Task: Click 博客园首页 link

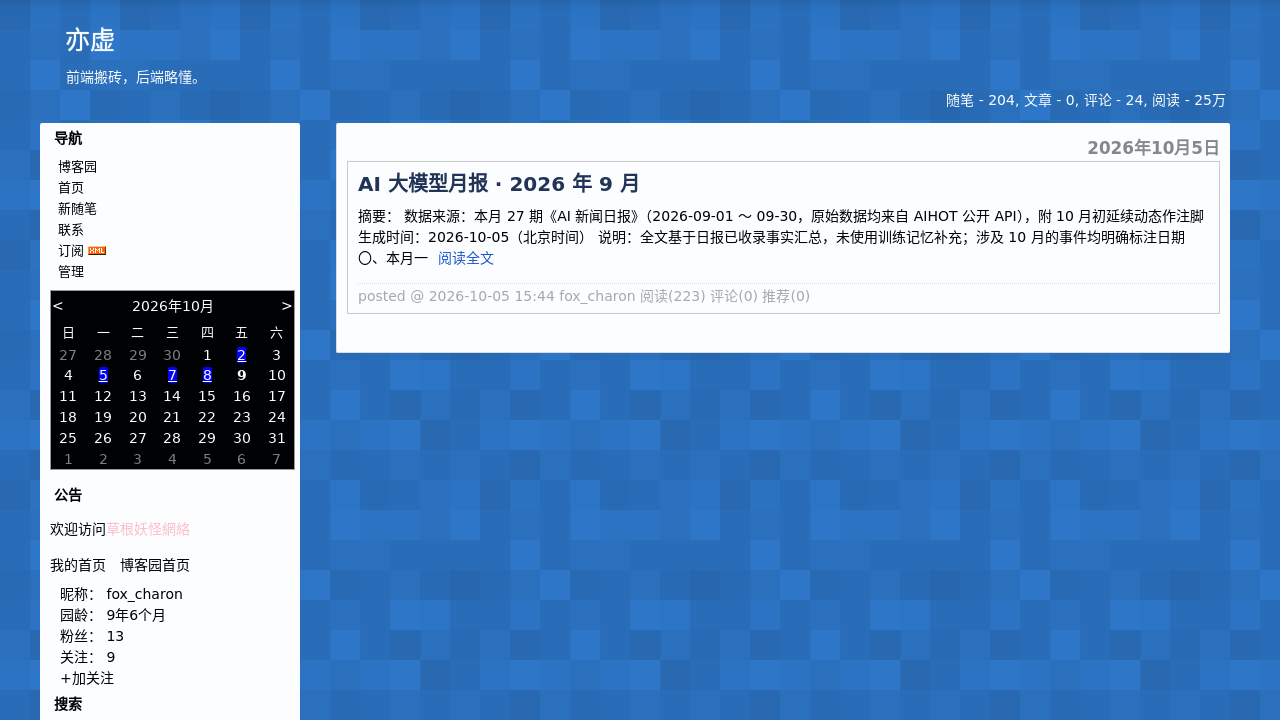Action: 155,565
